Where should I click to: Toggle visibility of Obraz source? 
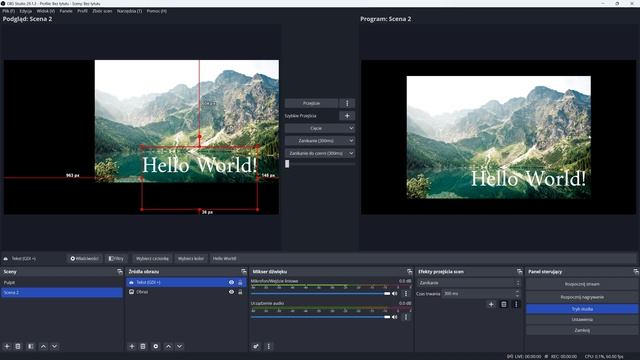coord(231,292)
